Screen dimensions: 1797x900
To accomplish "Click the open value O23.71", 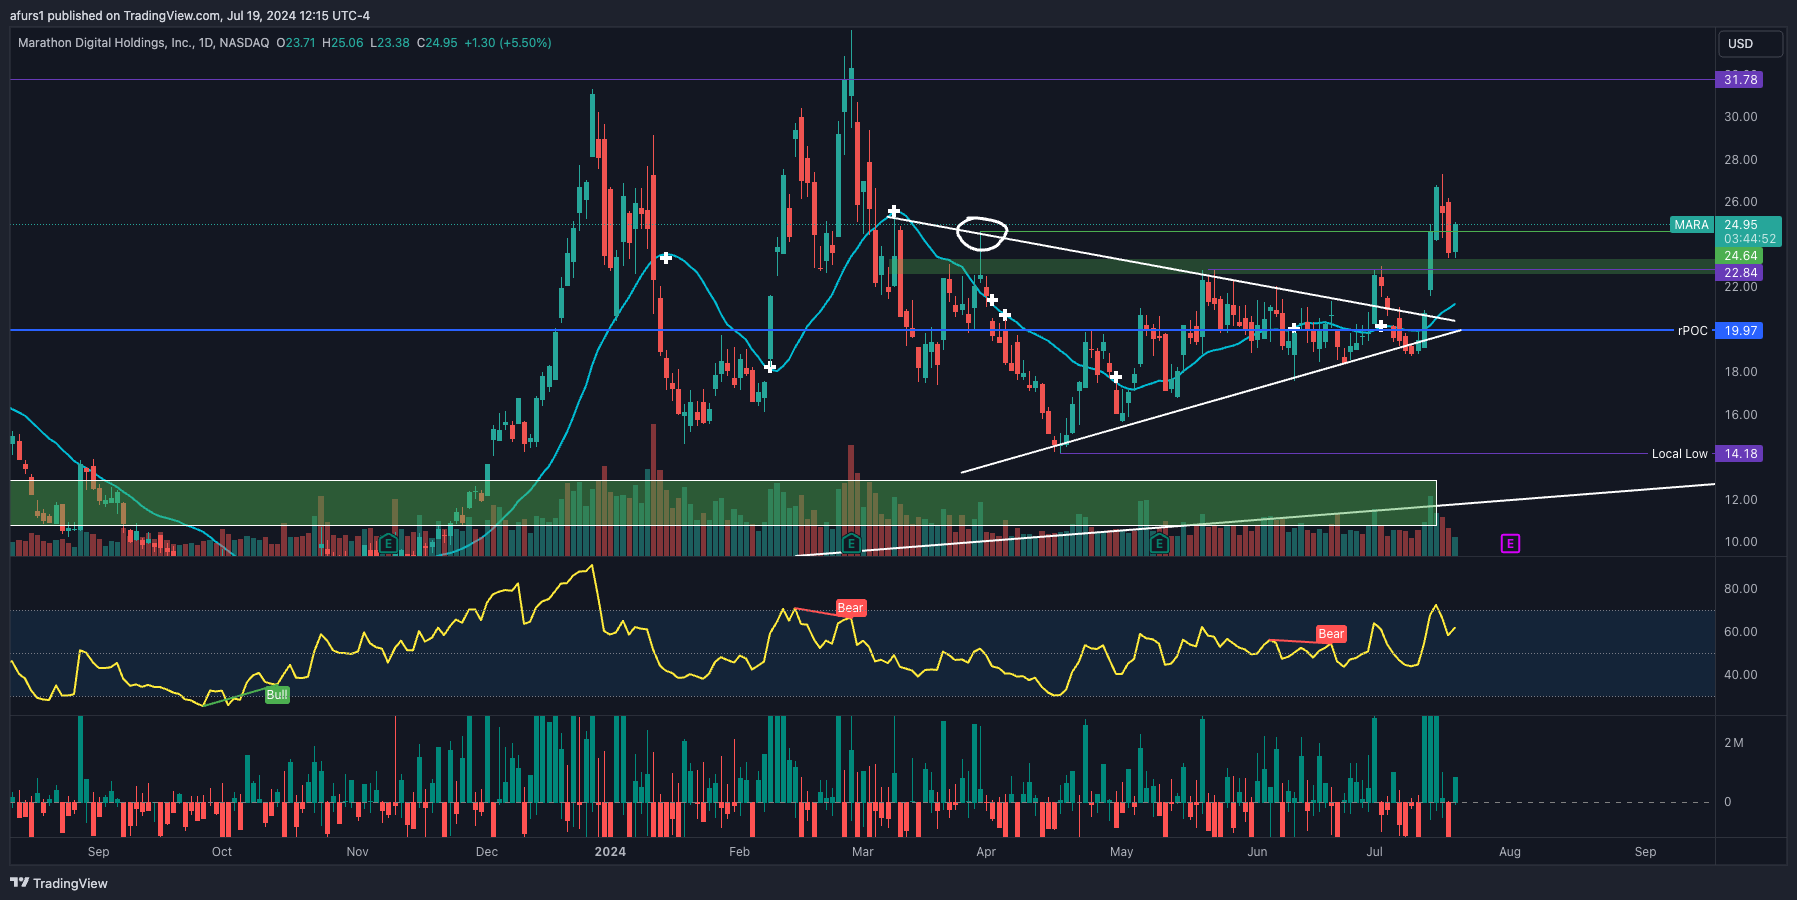I will coord(296,43).
